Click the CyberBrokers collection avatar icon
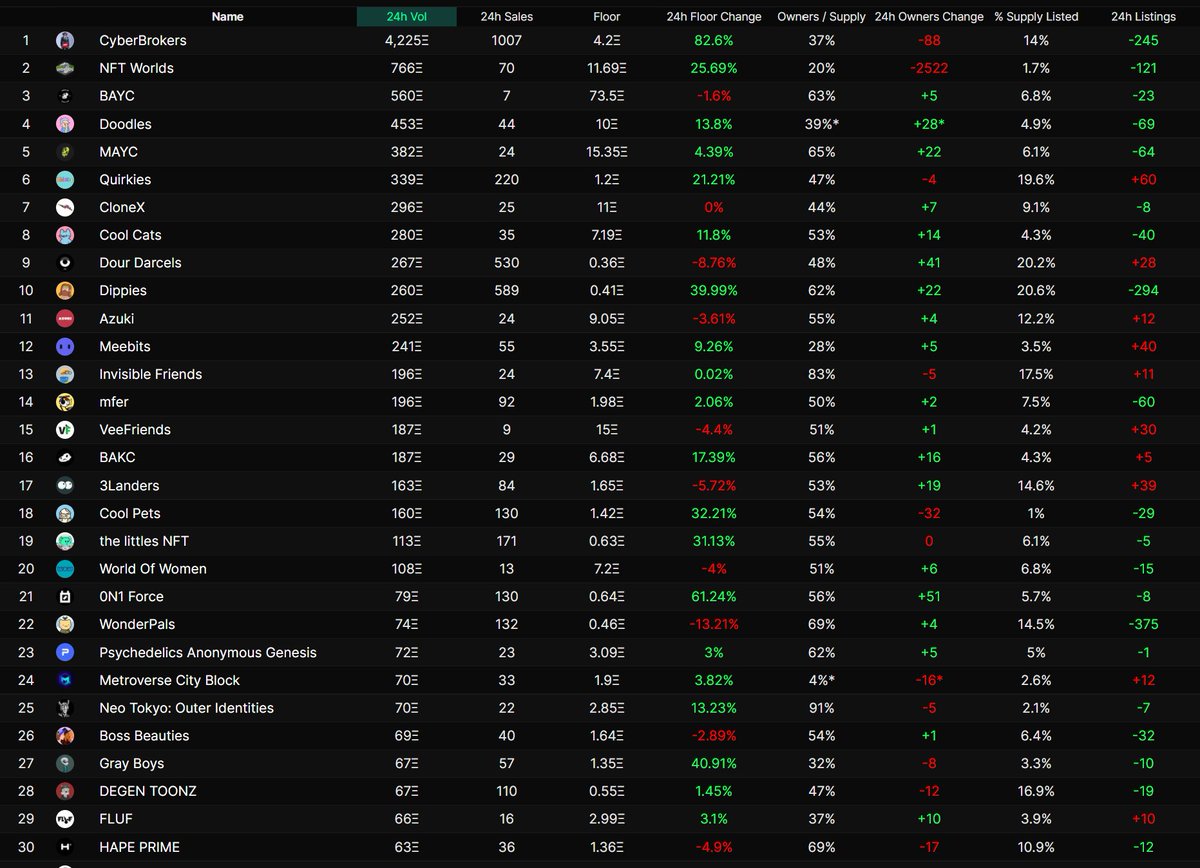Image resolution: width=1200 pixels, height=868 pixels. 65,41
